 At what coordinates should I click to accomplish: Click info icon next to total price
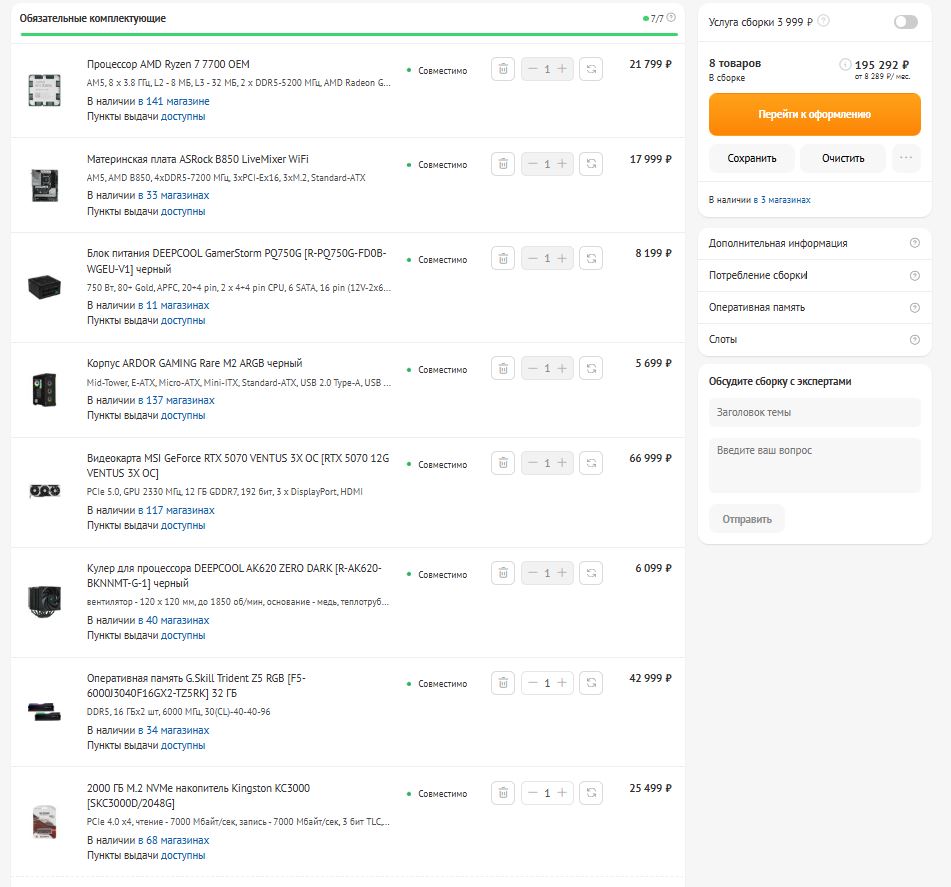tap(845, 64)
